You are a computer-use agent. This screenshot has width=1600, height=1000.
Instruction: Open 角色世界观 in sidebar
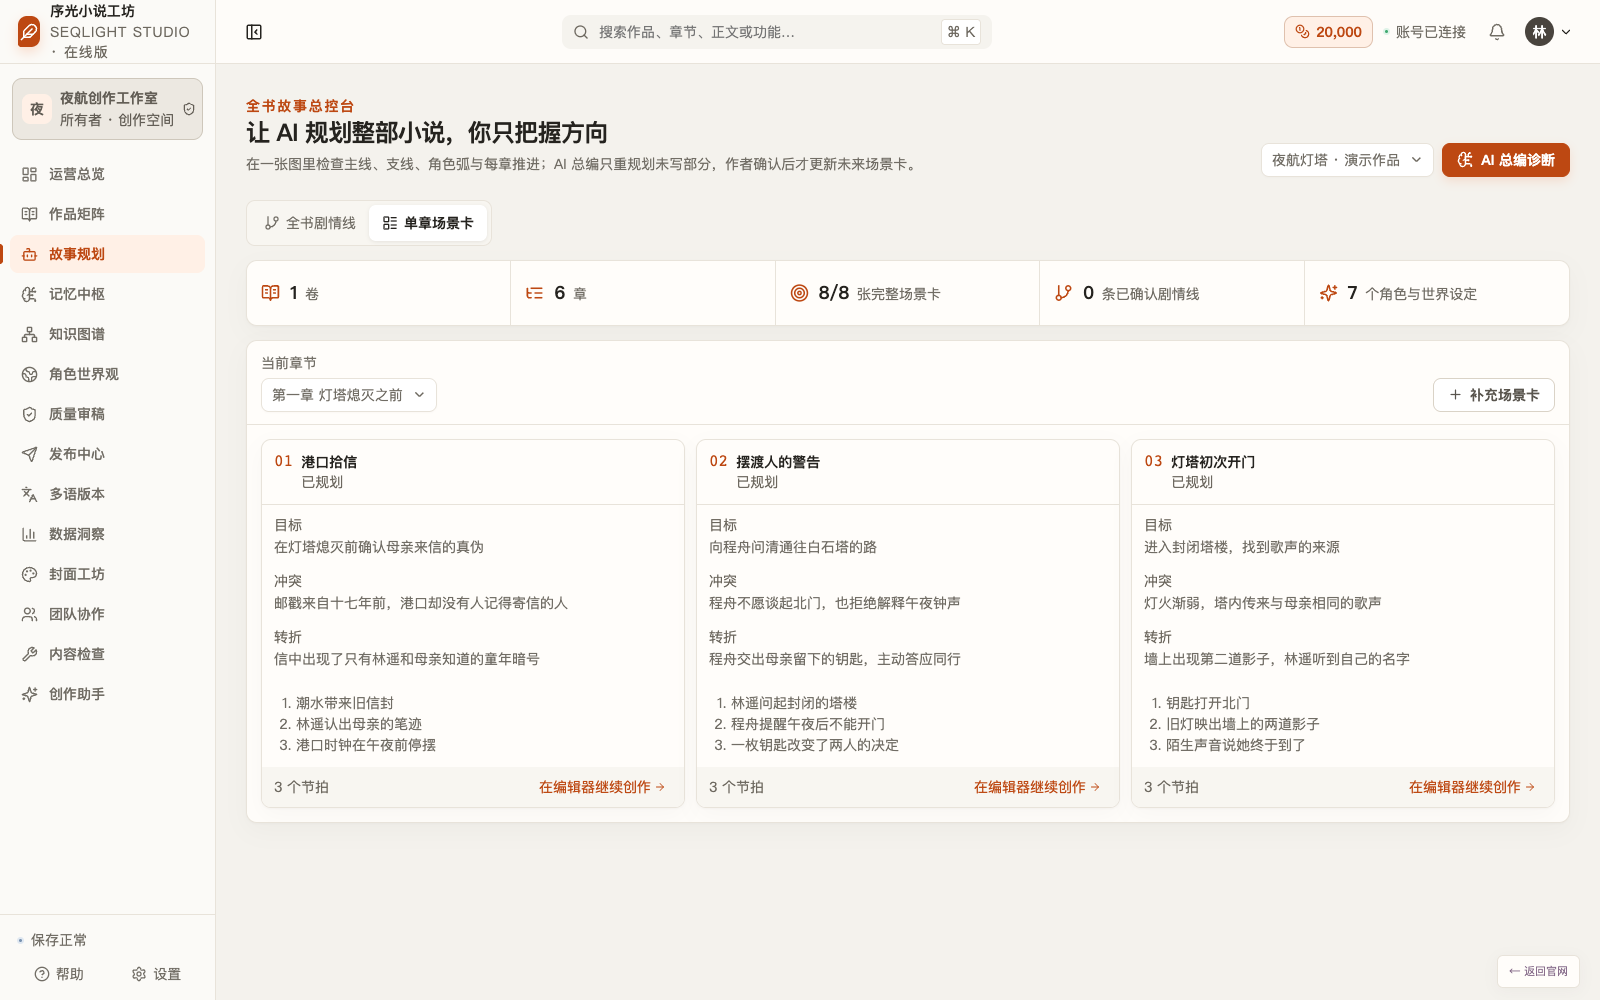(x=108, y=374)
